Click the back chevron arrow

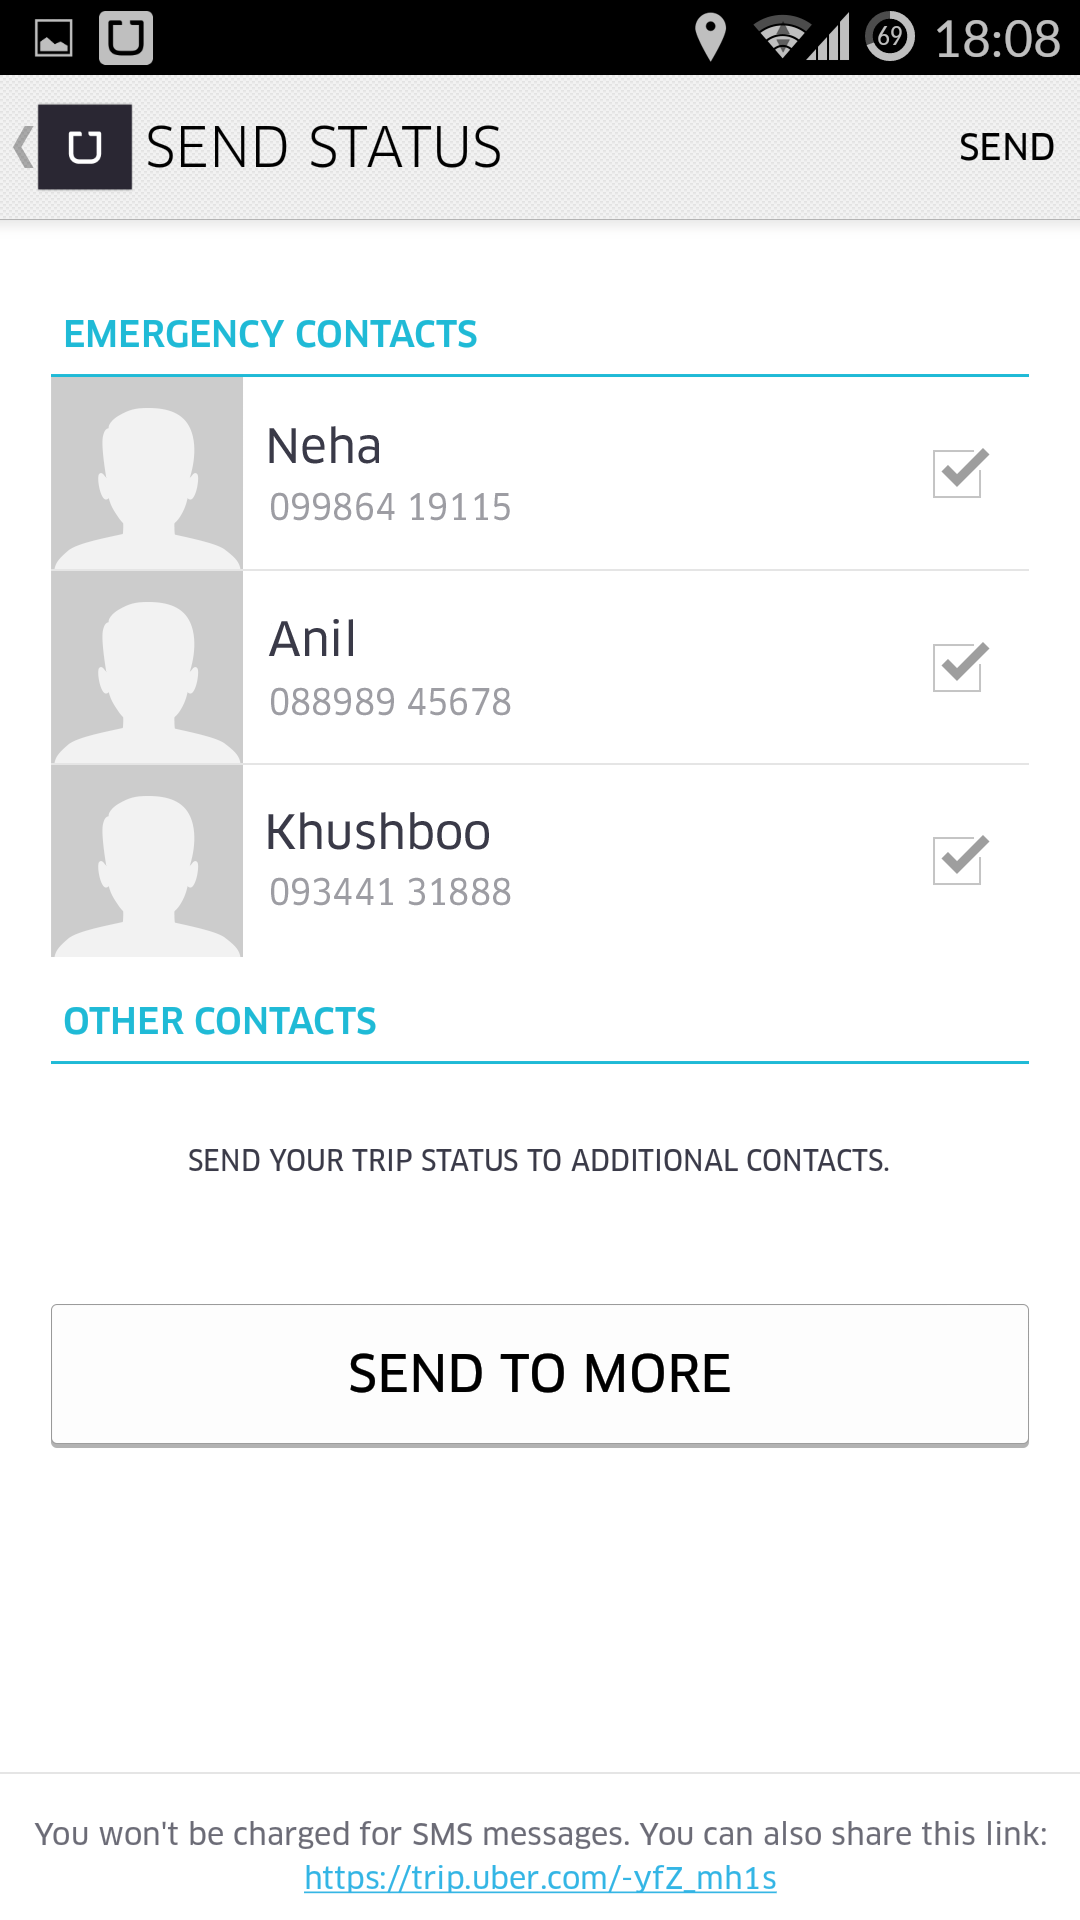point(22,147)
